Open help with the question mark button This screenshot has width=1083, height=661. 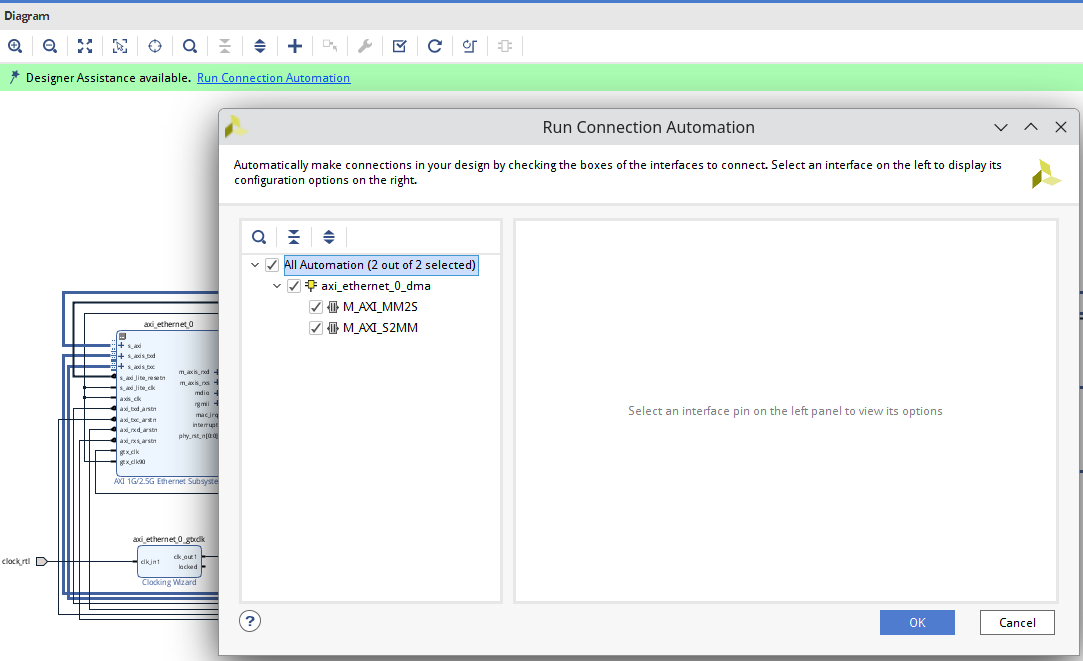tap(250, 621)
